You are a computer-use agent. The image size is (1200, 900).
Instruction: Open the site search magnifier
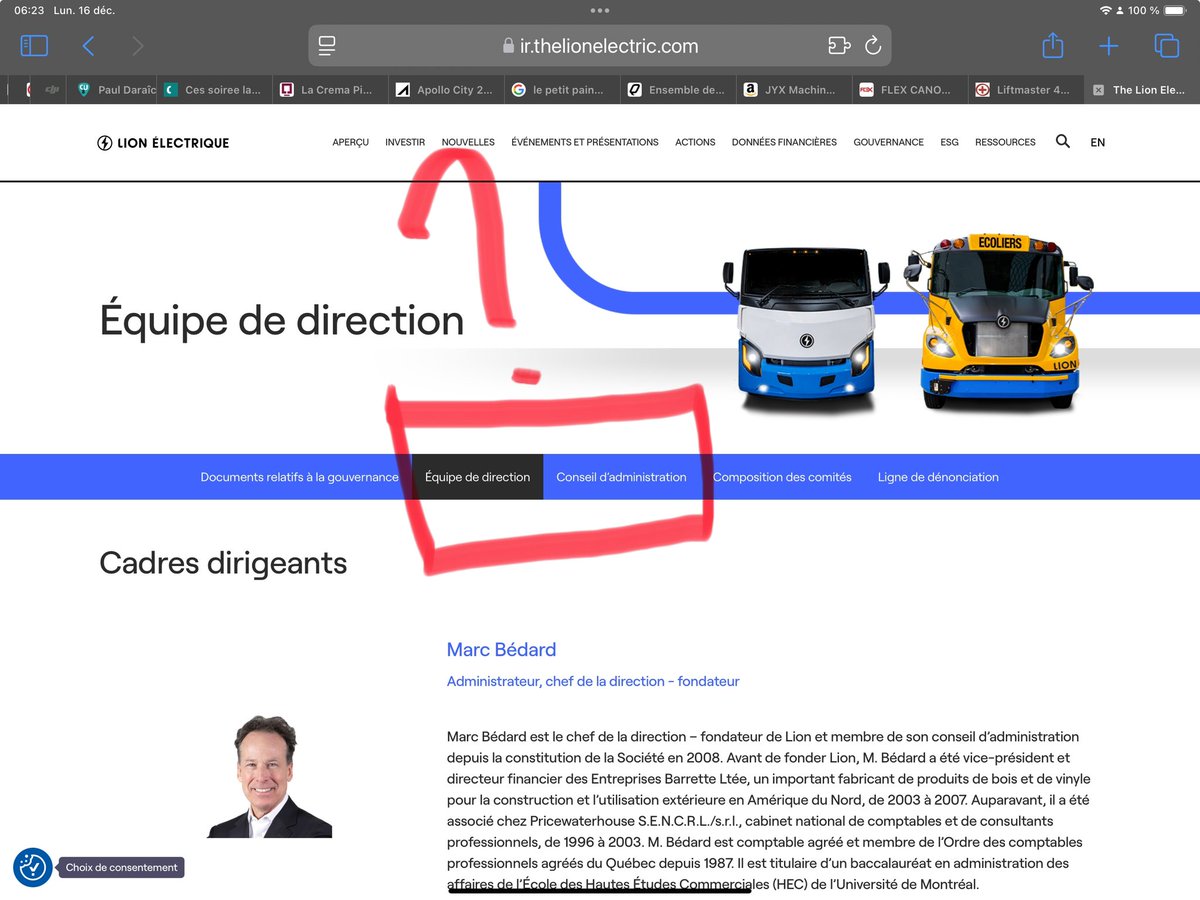tap(1062, 141)
